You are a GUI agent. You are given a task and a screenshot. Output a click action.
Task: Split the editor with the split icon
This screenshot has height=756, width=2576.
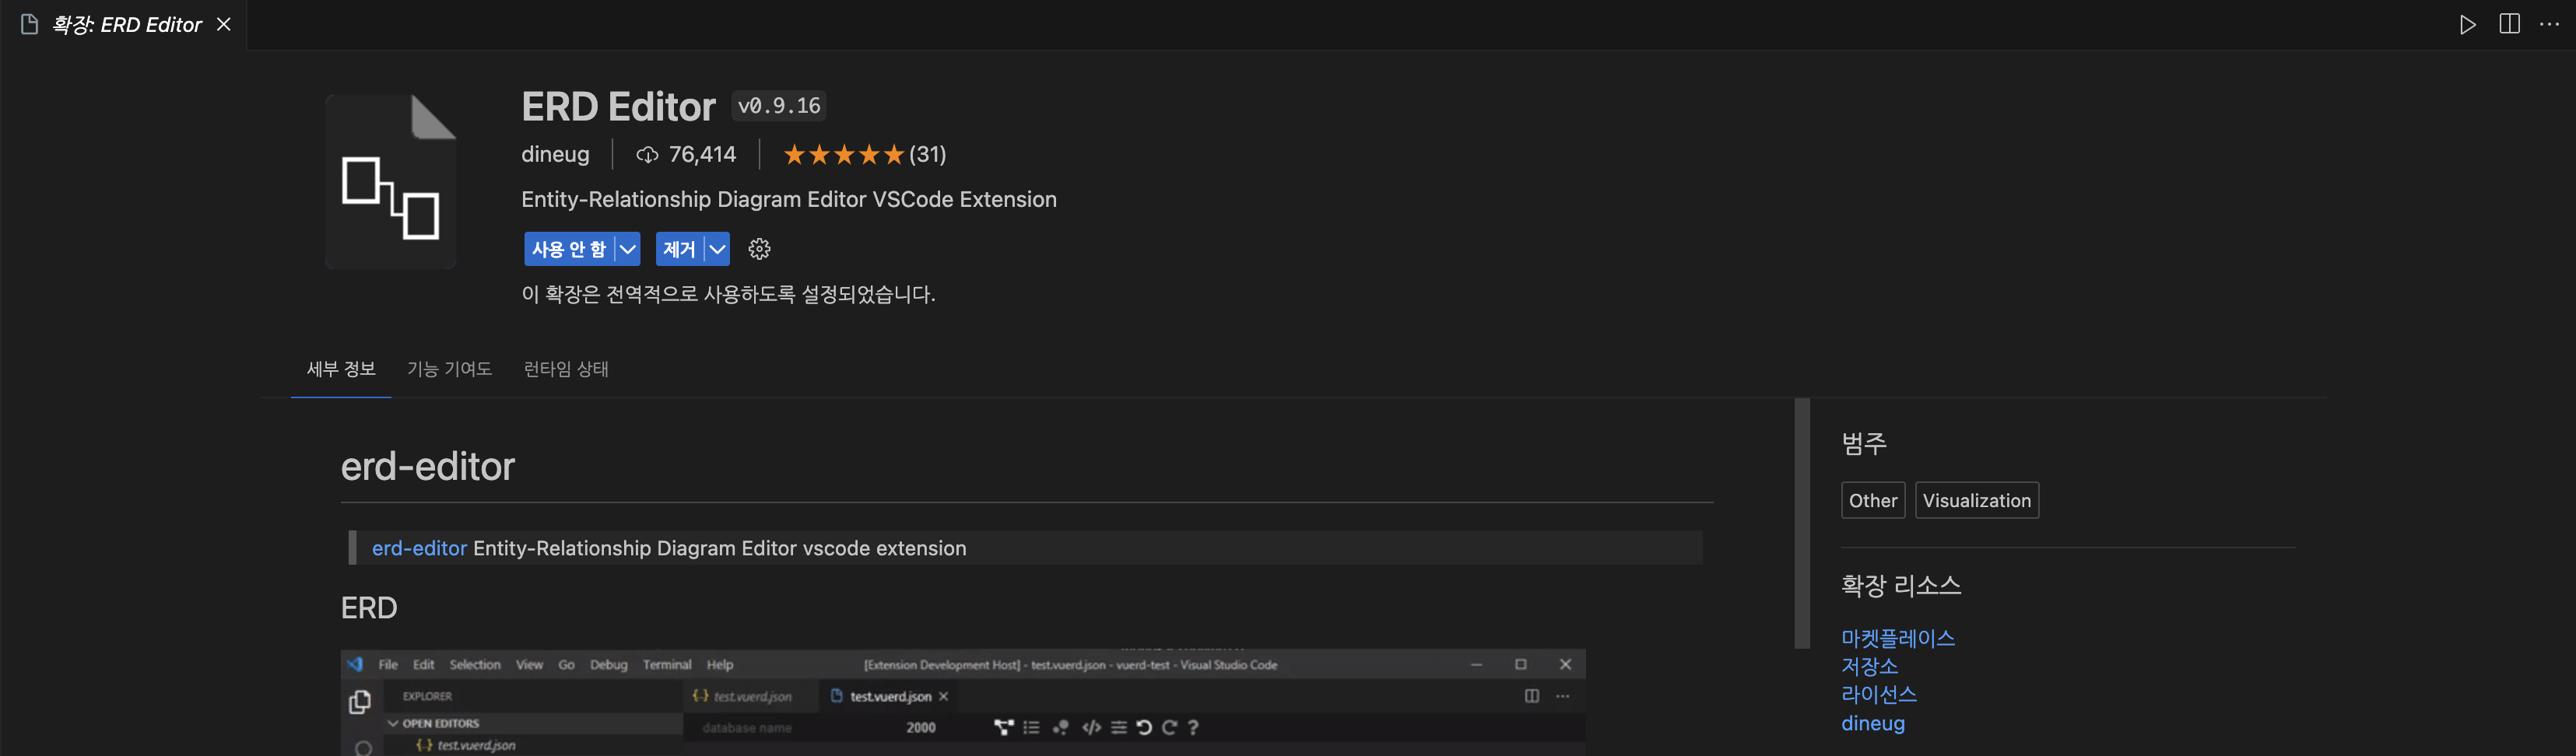click(2509, 24)
